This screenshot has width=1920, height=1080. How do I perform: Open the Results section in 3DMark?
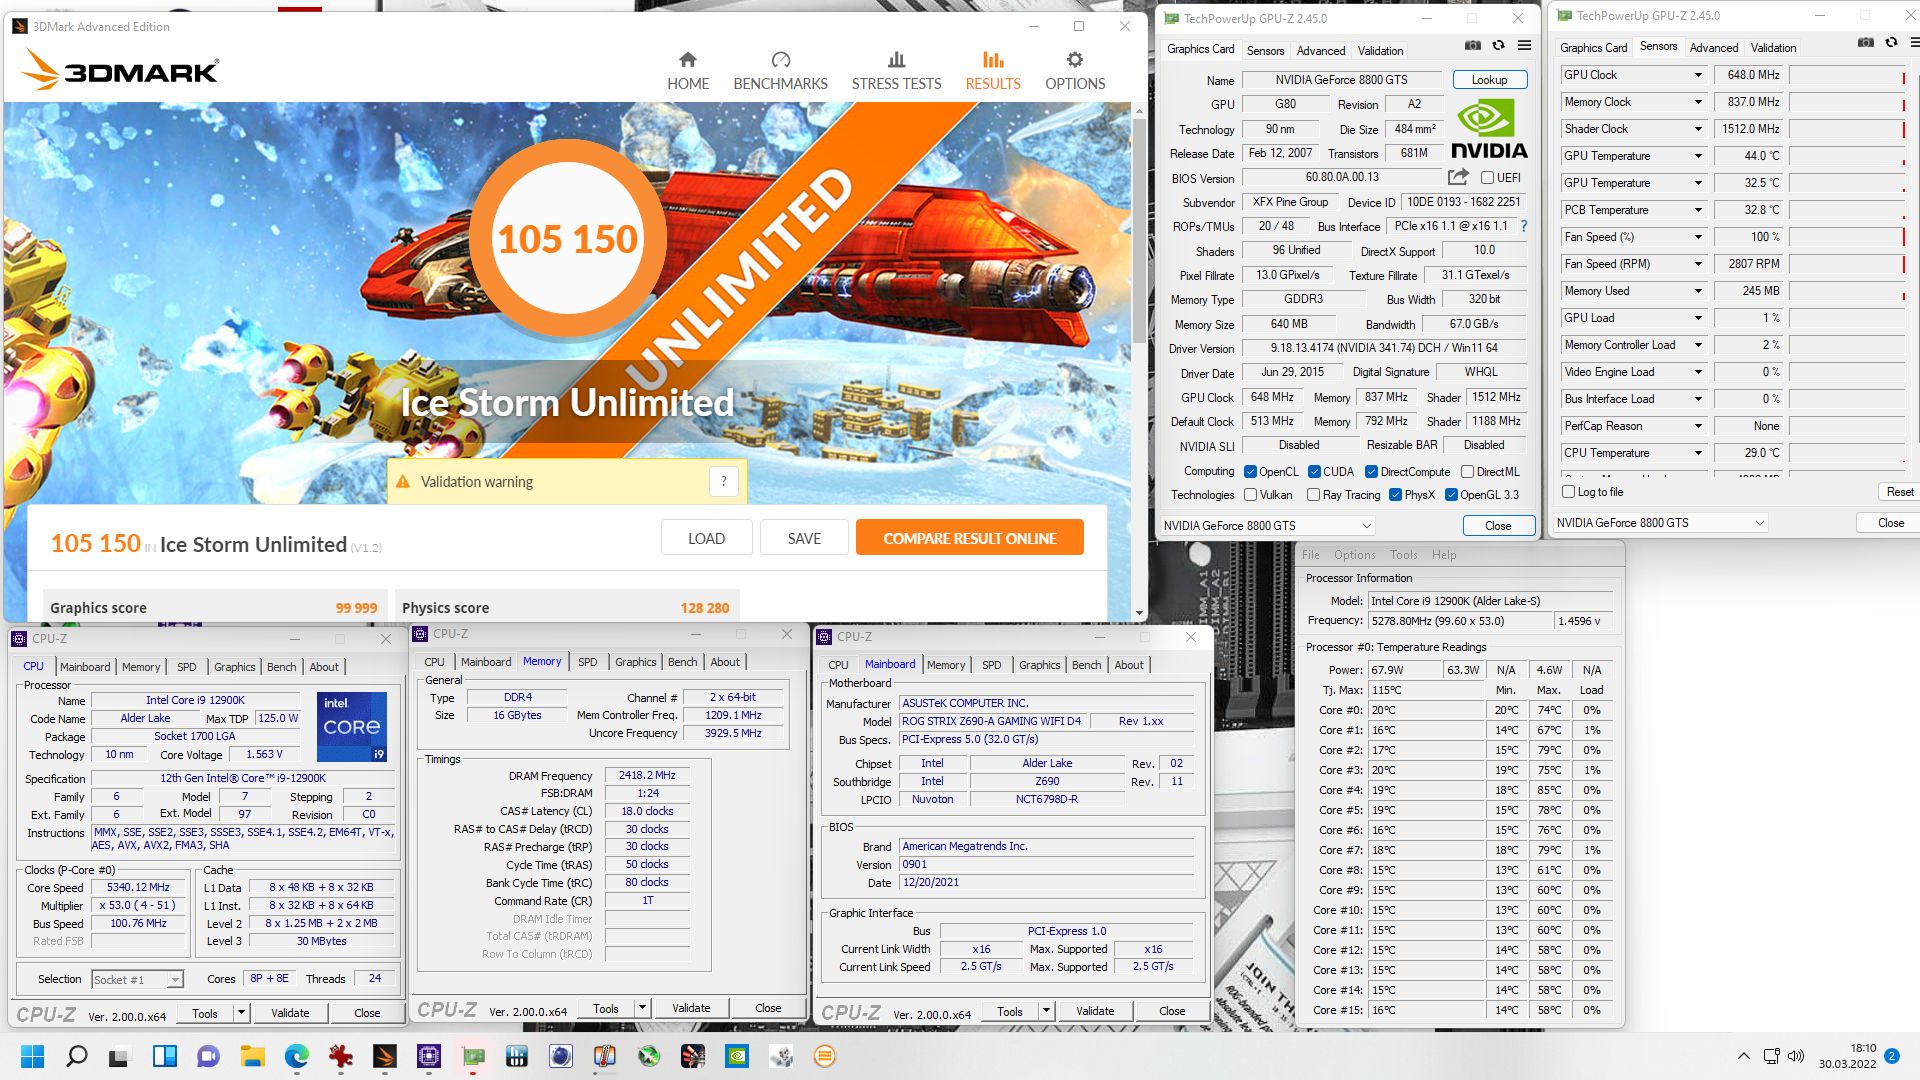pyautogui.click(x=993, y=71)
